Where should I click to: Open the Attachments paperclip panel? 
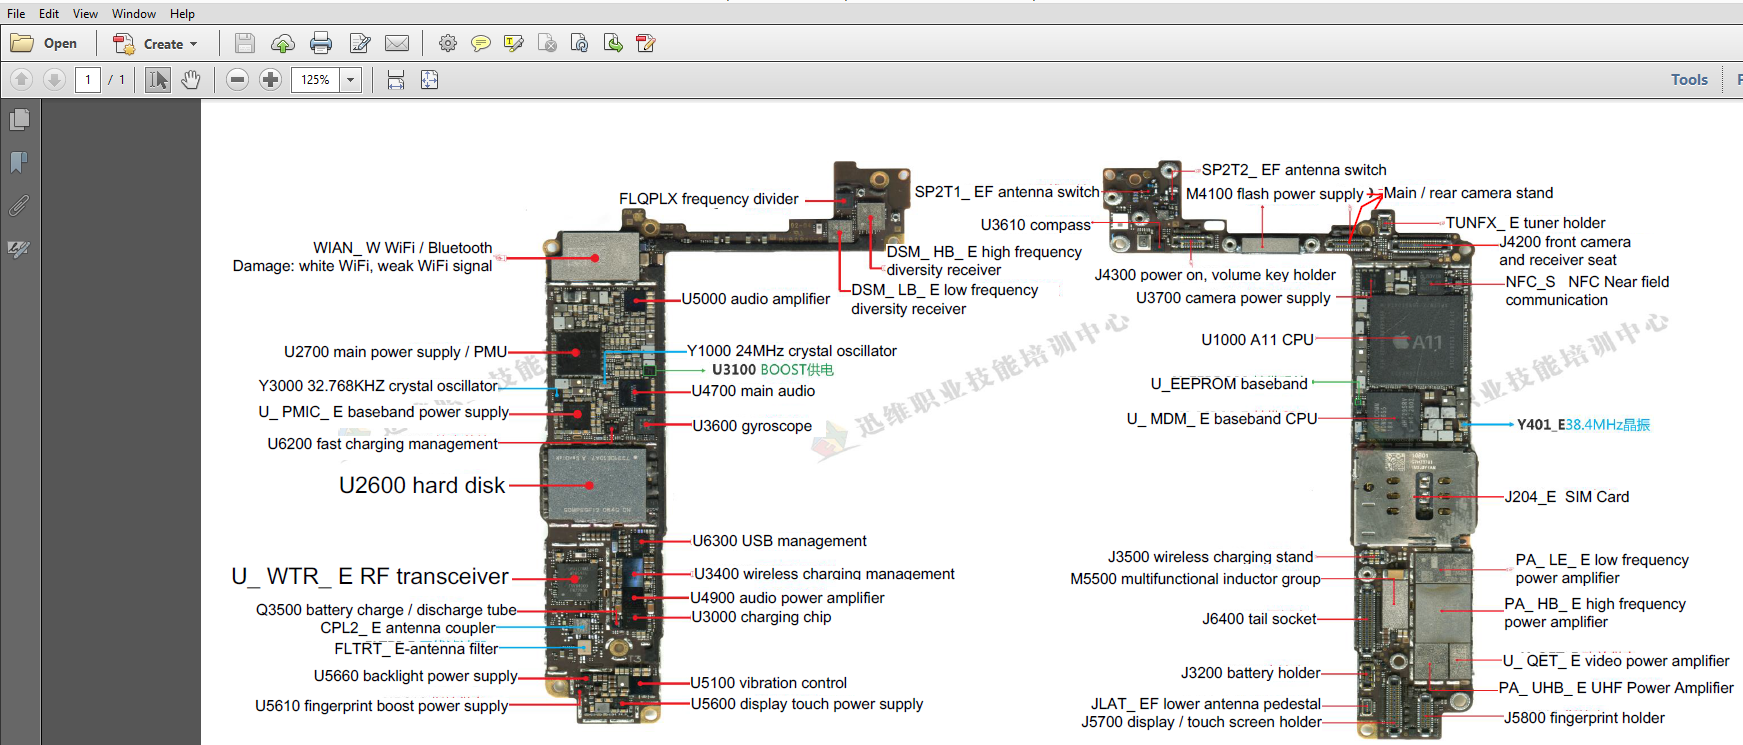point(19,206)
